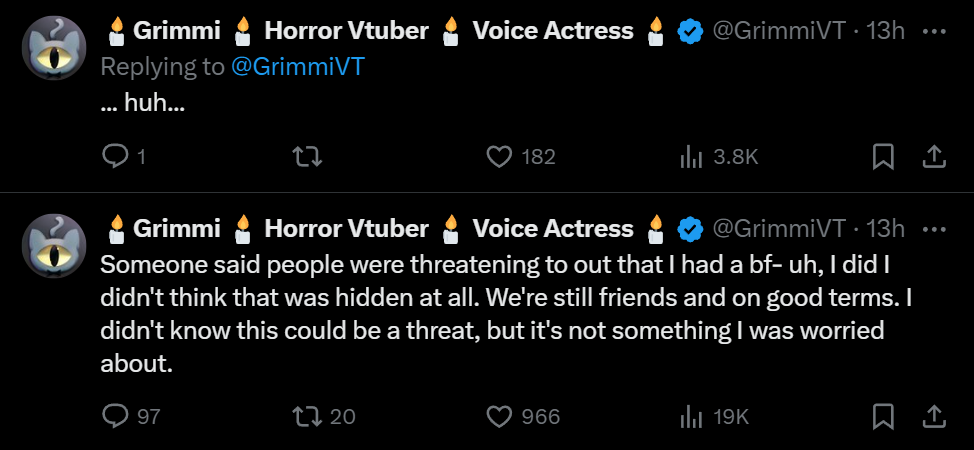This screenshot has width=974, height=450.
Task: Share the tweet about having a bf
Action: tap(934, 416)
